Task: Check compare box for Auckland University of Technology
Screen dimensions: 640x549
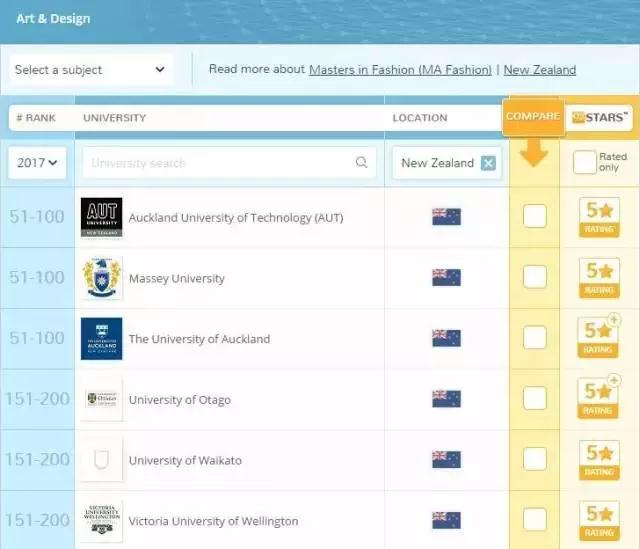Action: 535,216
